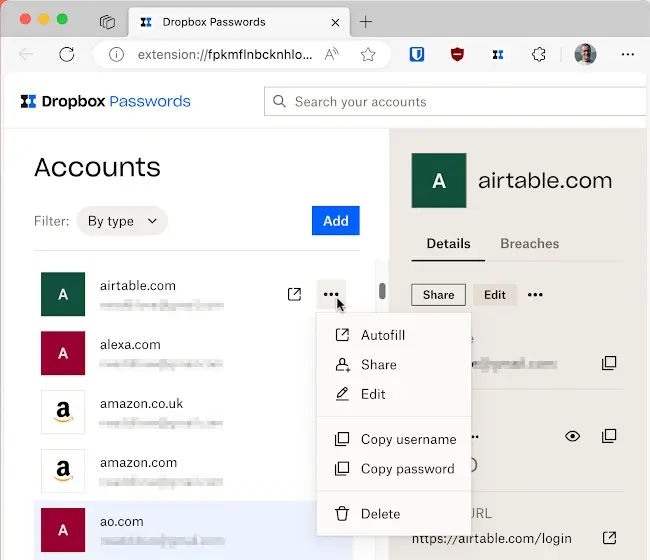Select the ao.com account entry
Image resolution: width=650 pixels, height=560 pixels.
click(x=193, y=530)
